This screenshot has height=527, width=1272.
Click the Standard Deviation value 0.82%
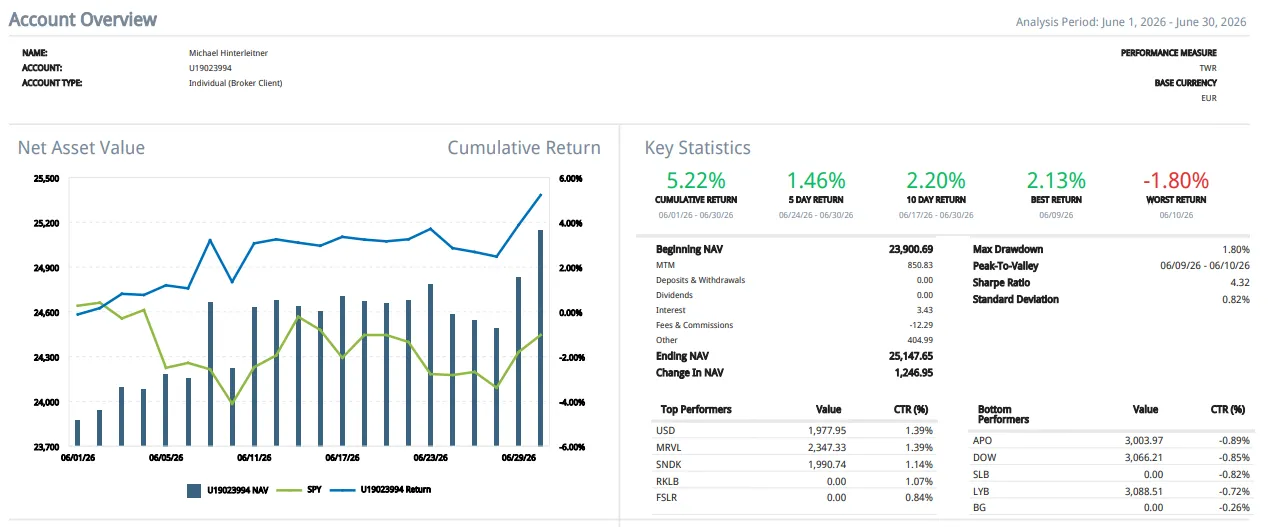coord(1236,299)
